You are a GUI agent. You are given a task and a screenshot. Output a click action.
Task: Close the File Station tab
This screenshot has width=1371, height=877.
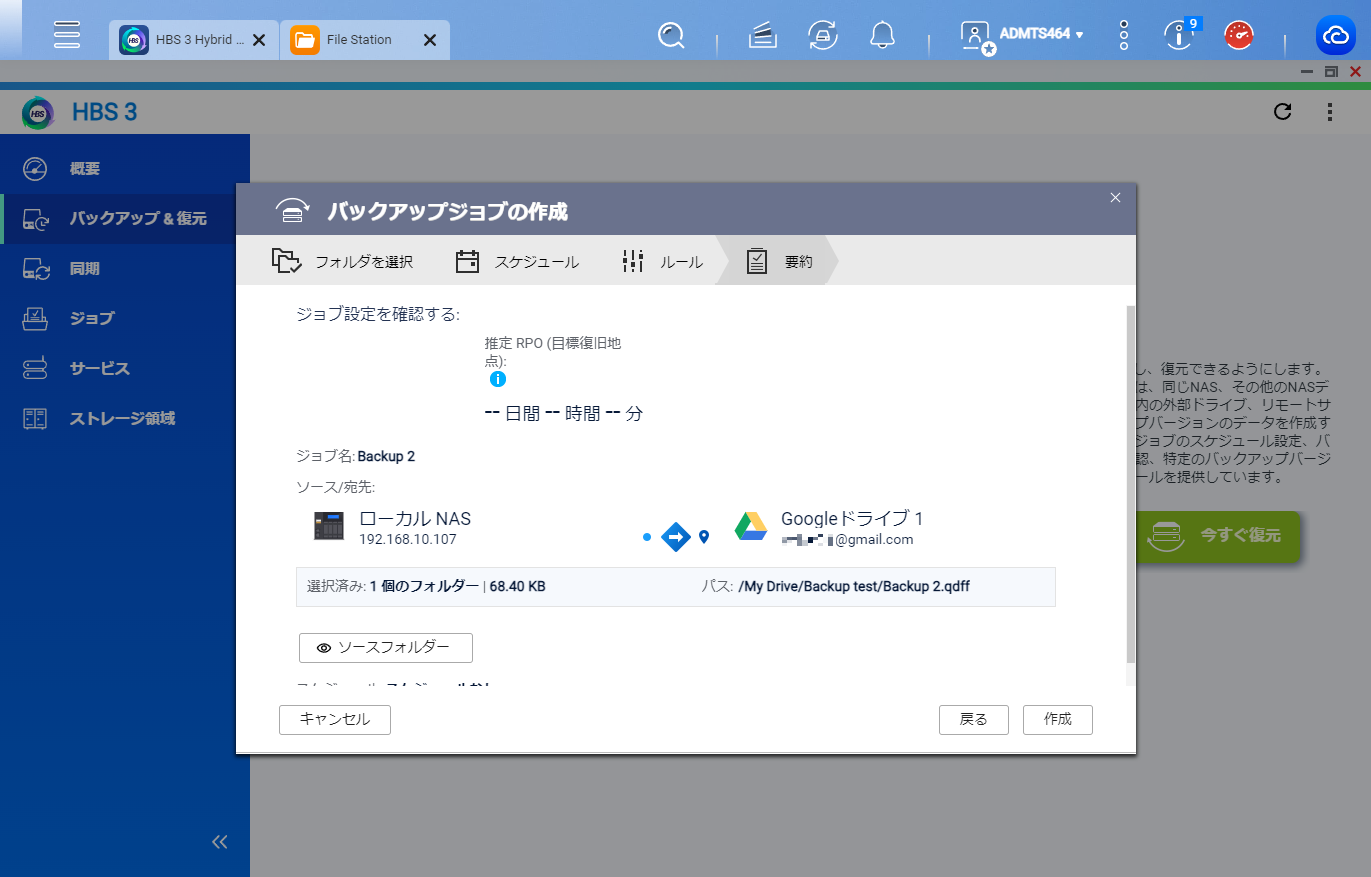point(430,40)
